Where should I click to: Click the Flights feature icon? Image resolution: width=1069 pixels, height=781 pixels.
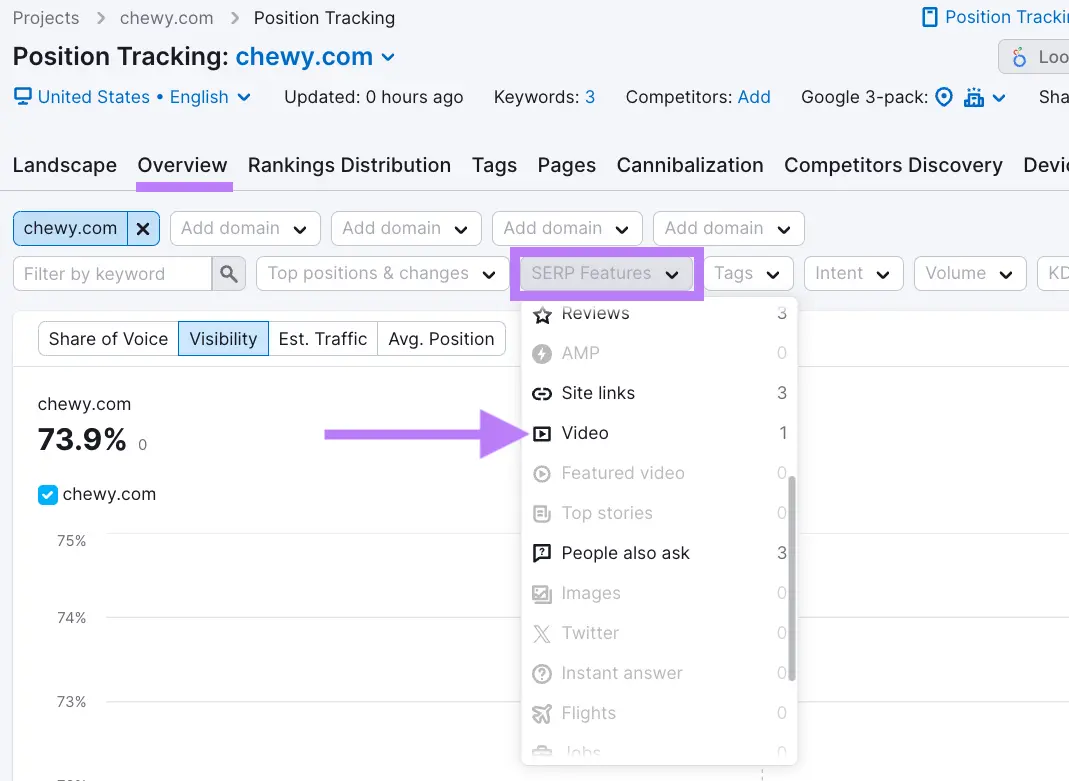click(x=541, y=713)
